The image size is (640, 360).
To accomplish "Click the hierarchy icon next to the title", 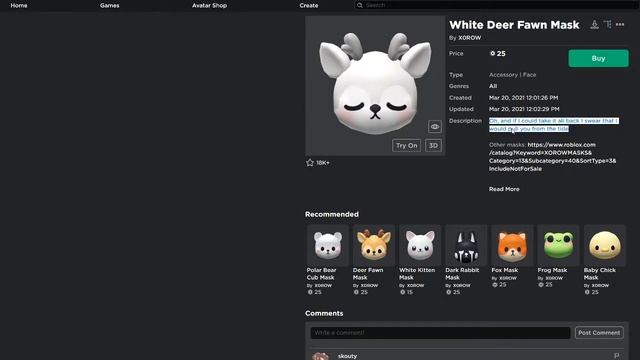I will tap(607, 24).
